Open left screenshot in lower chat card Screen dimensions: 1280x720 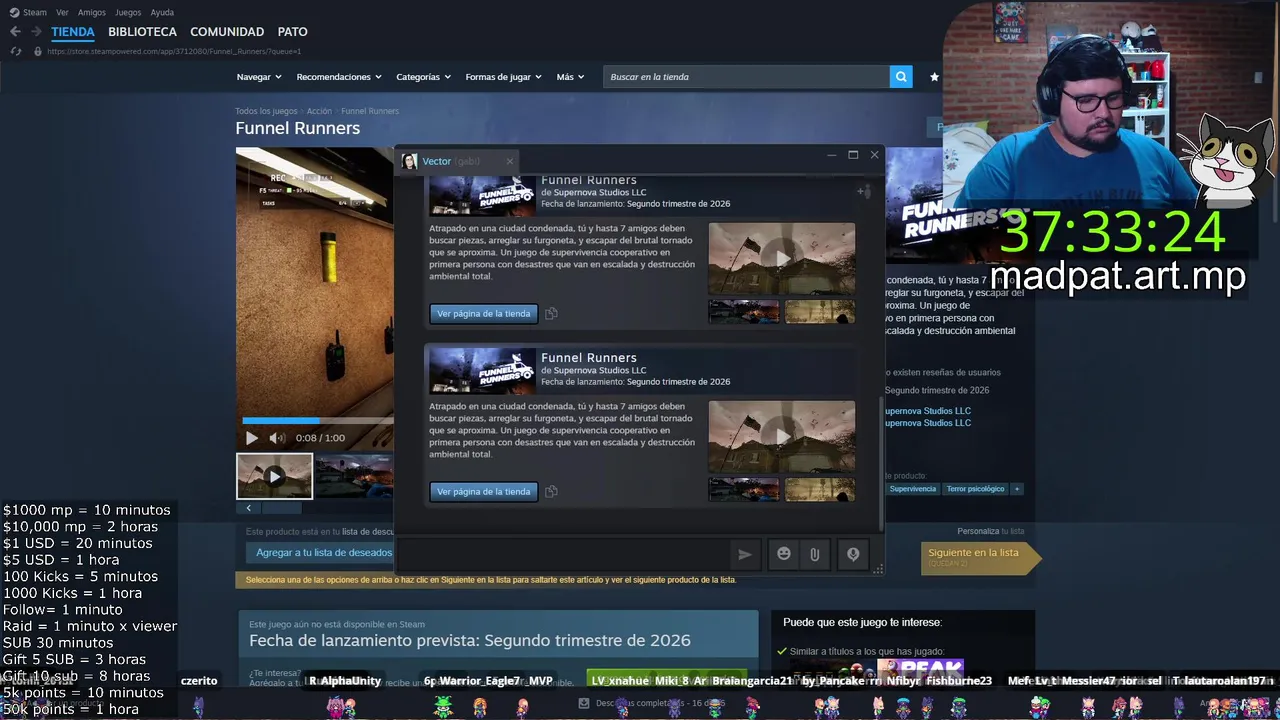pyautogui.click(x=744, y=490)
